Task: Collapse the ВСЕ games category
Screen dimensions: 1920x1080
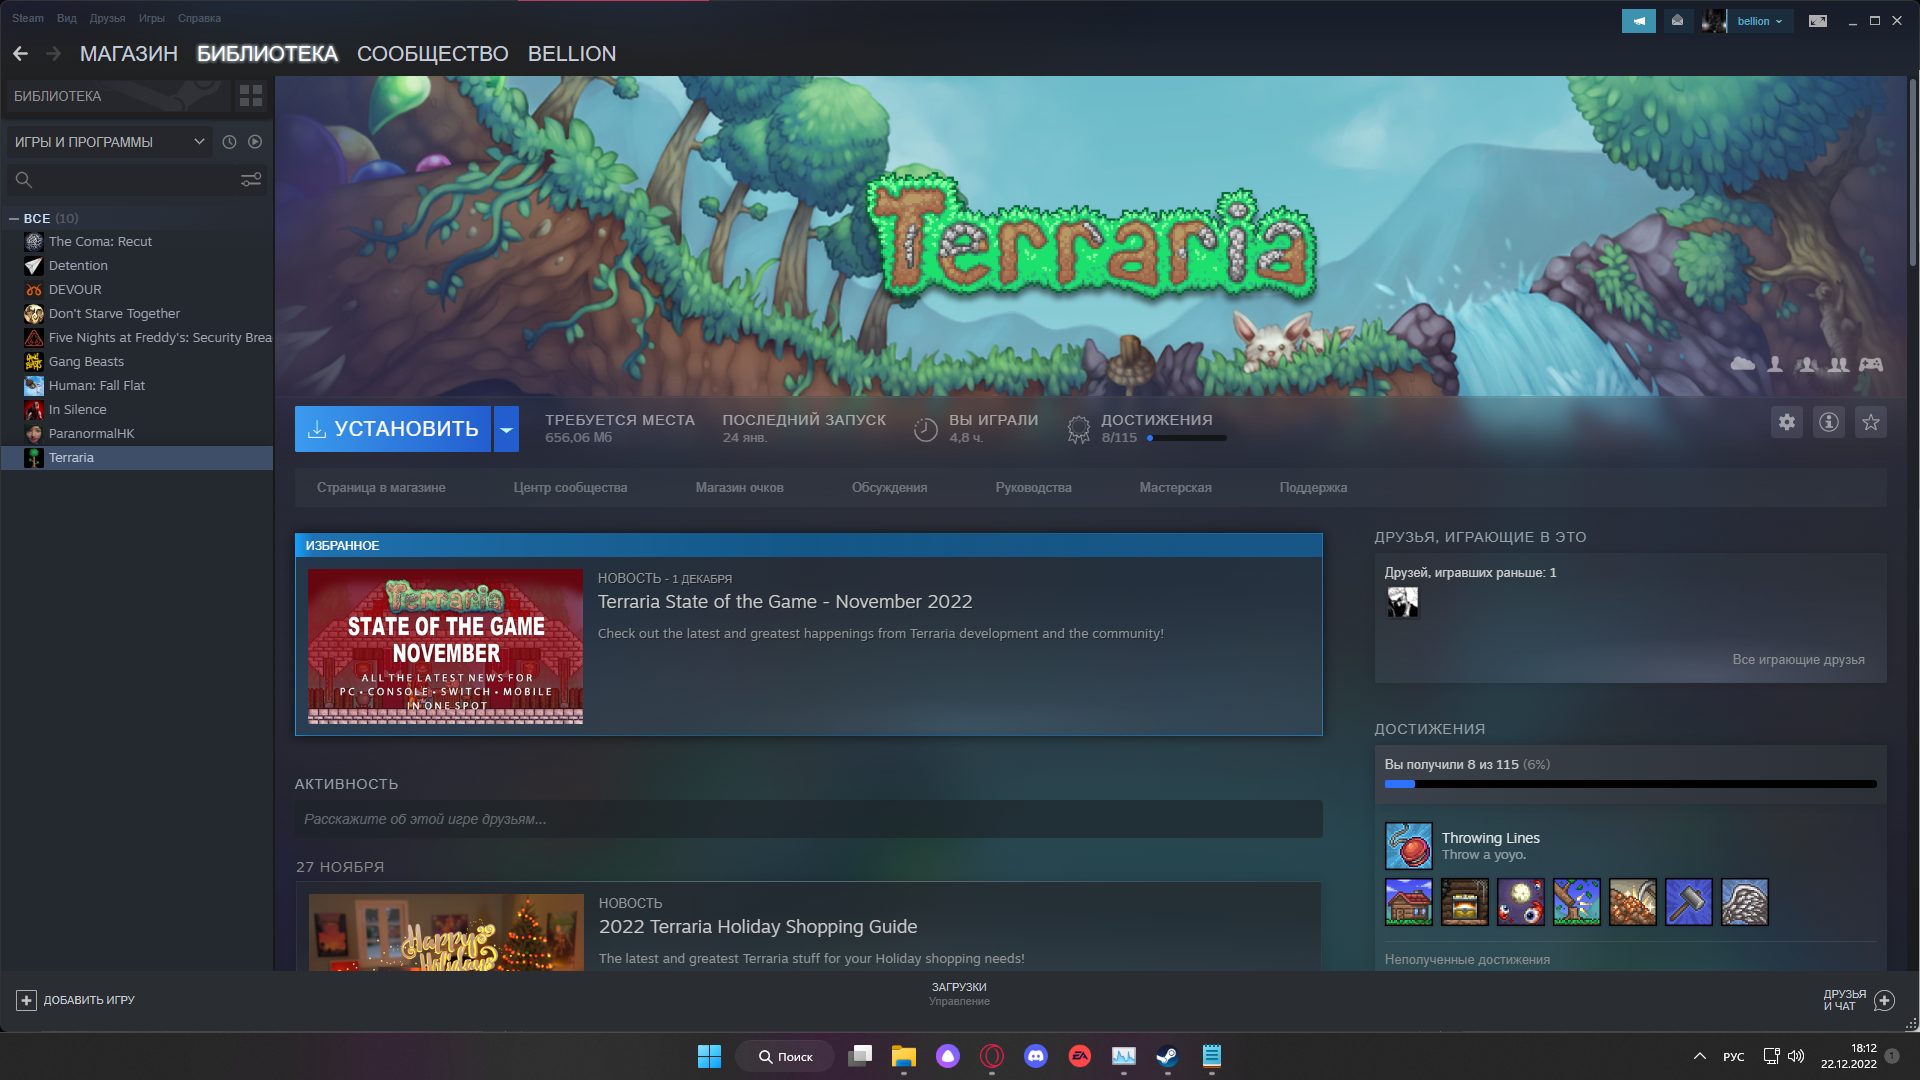Action: pyautogui.click(x=14, y=218)
